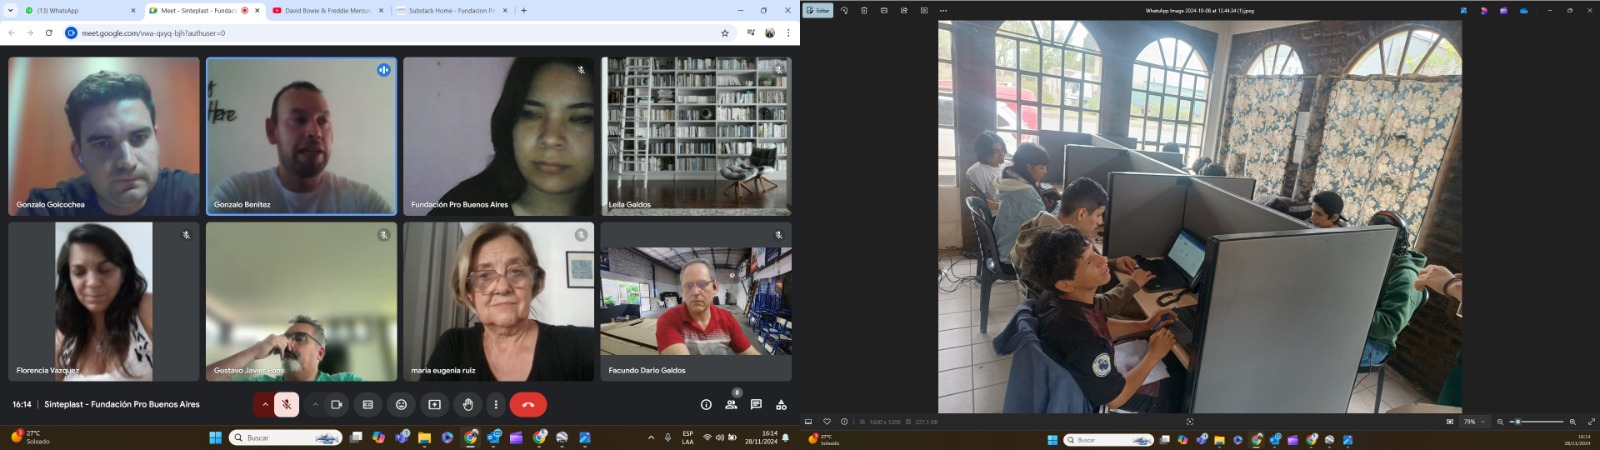Toggle the camera in Meet
The image size is (1600, 450).
pos(336,405)
